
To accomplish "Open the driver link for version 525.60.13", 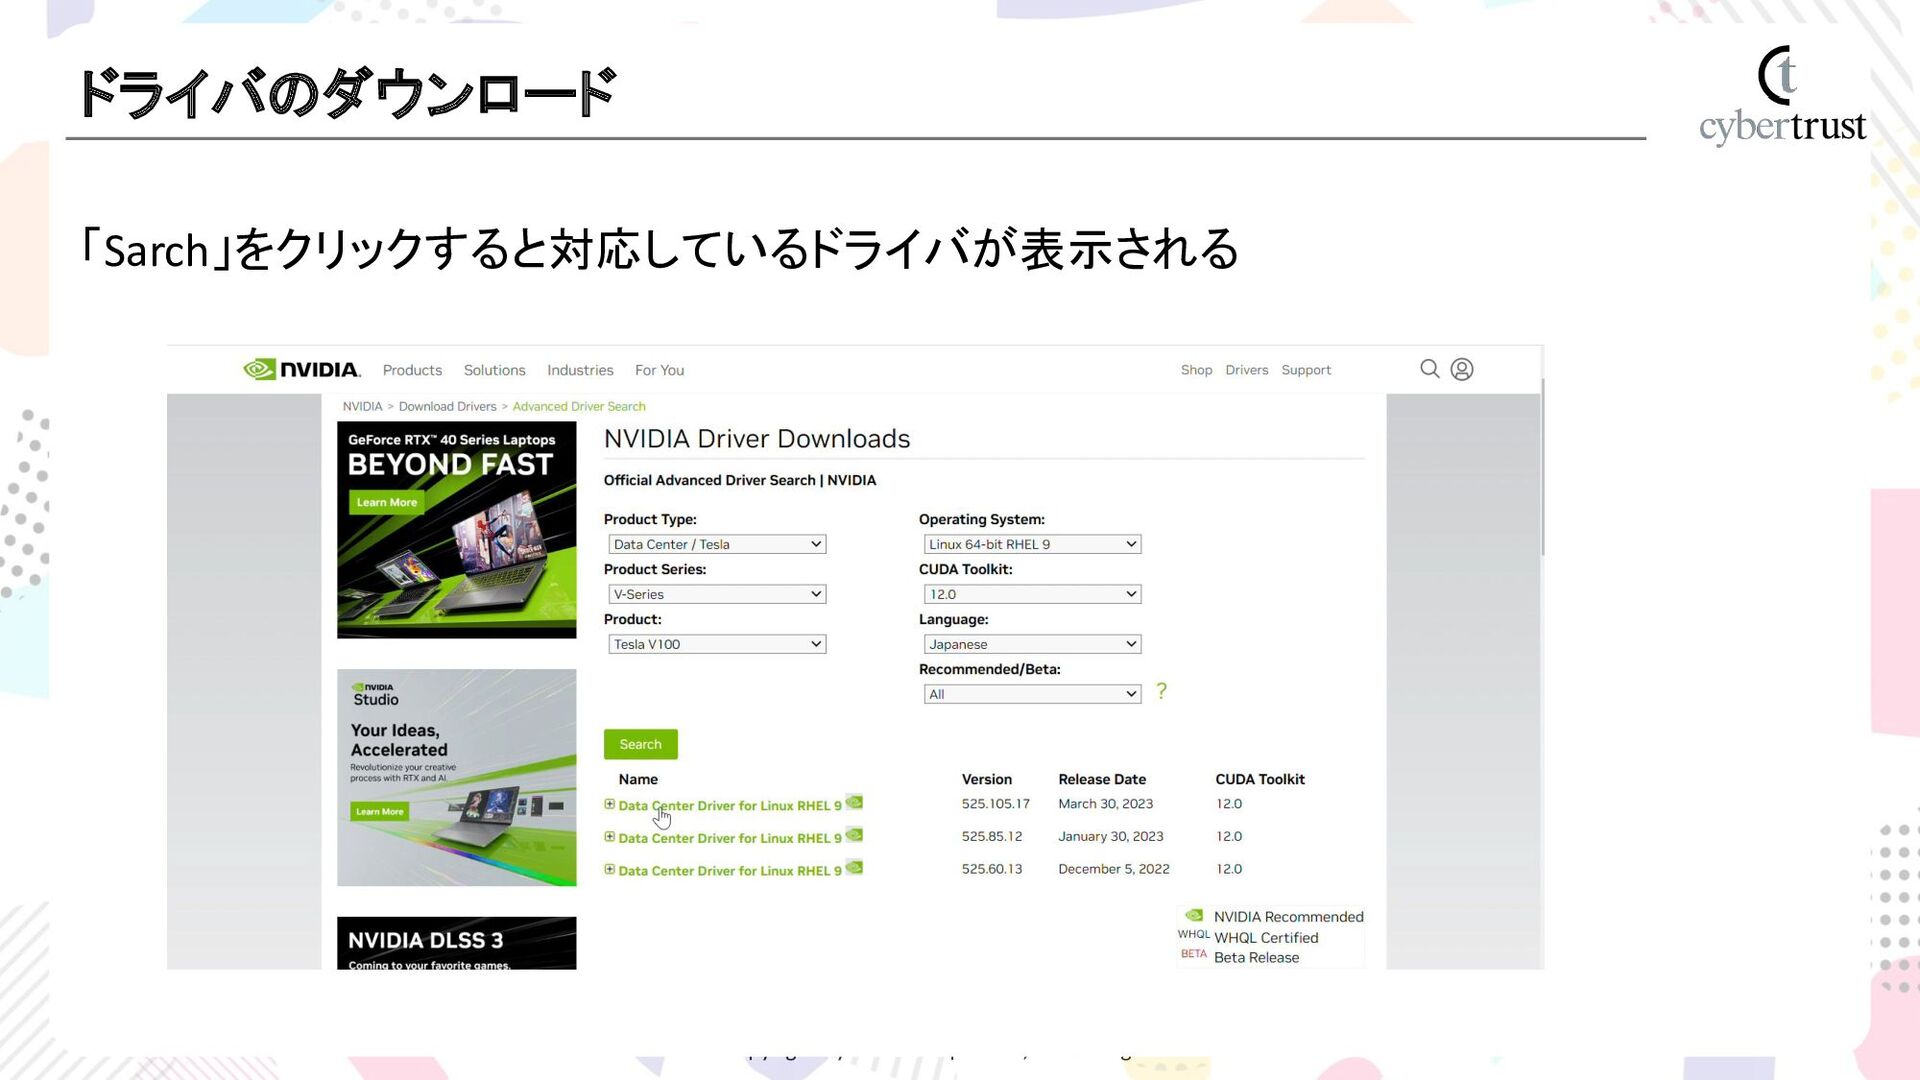I will coord(730,871).
